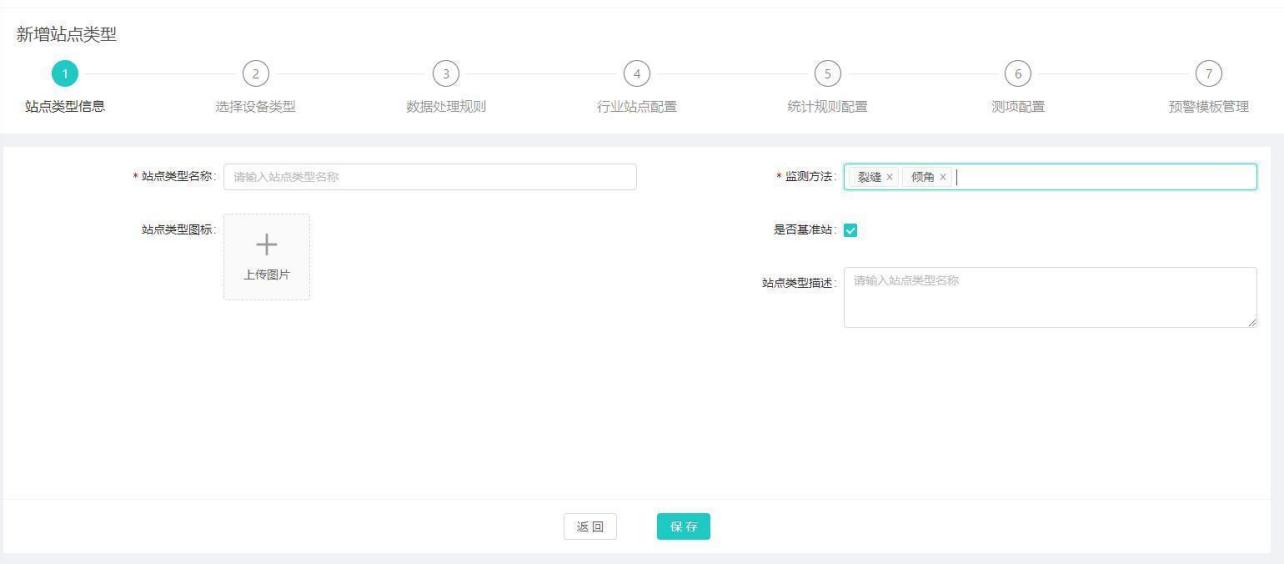Click the step 6 circle icon
The height and width of the screenshot is (564, 1284).
tap(1017, 73)
